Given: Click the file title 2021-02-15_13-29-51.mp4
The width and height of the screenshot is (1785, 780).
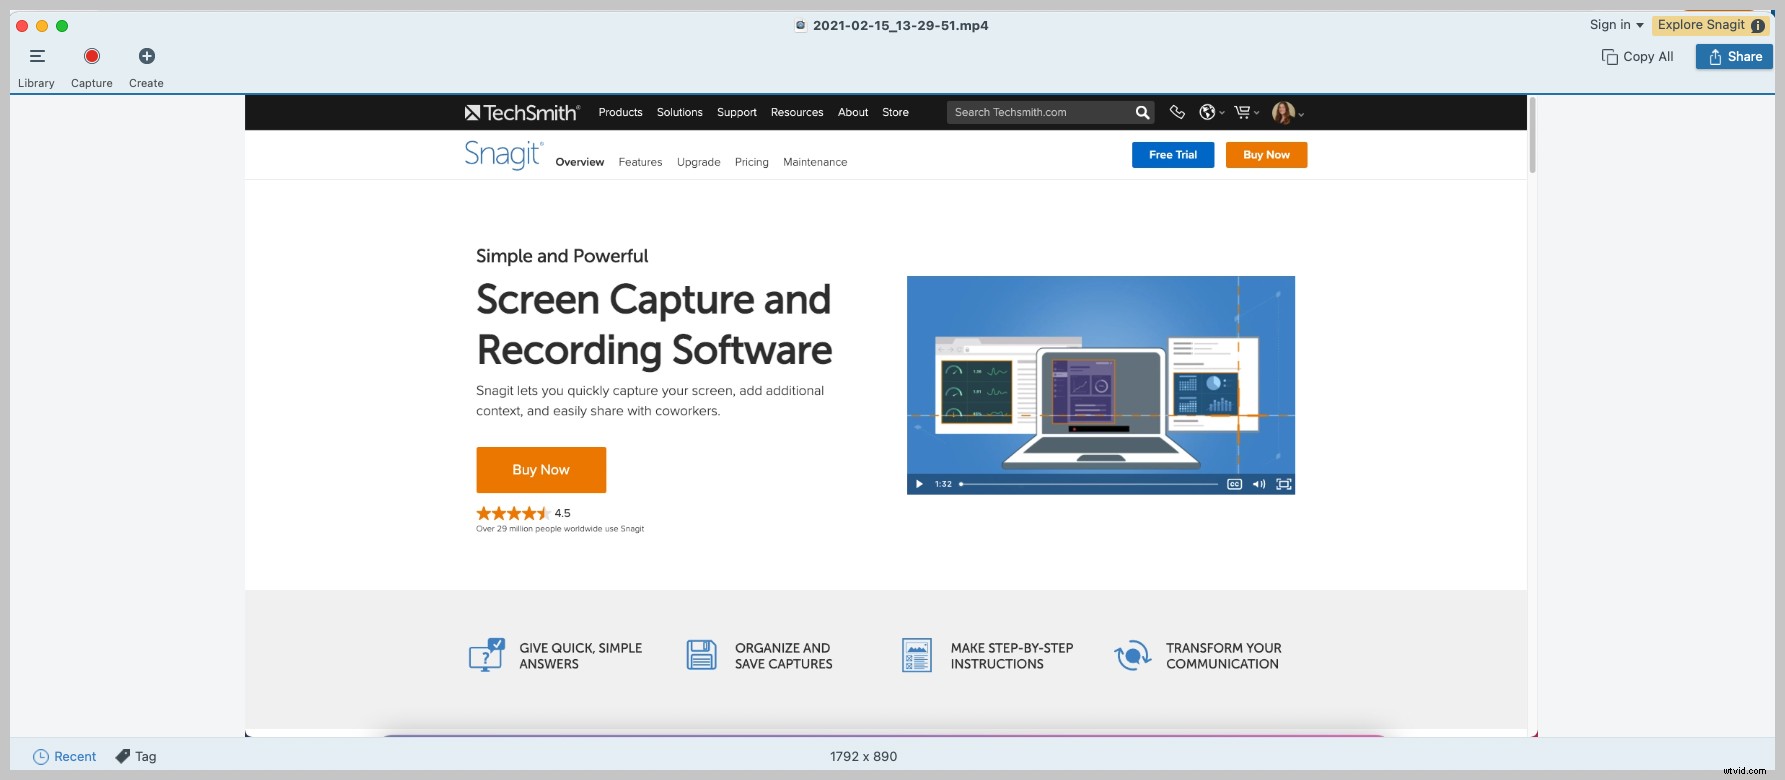Looking at the screenshot, I should 900,26.
